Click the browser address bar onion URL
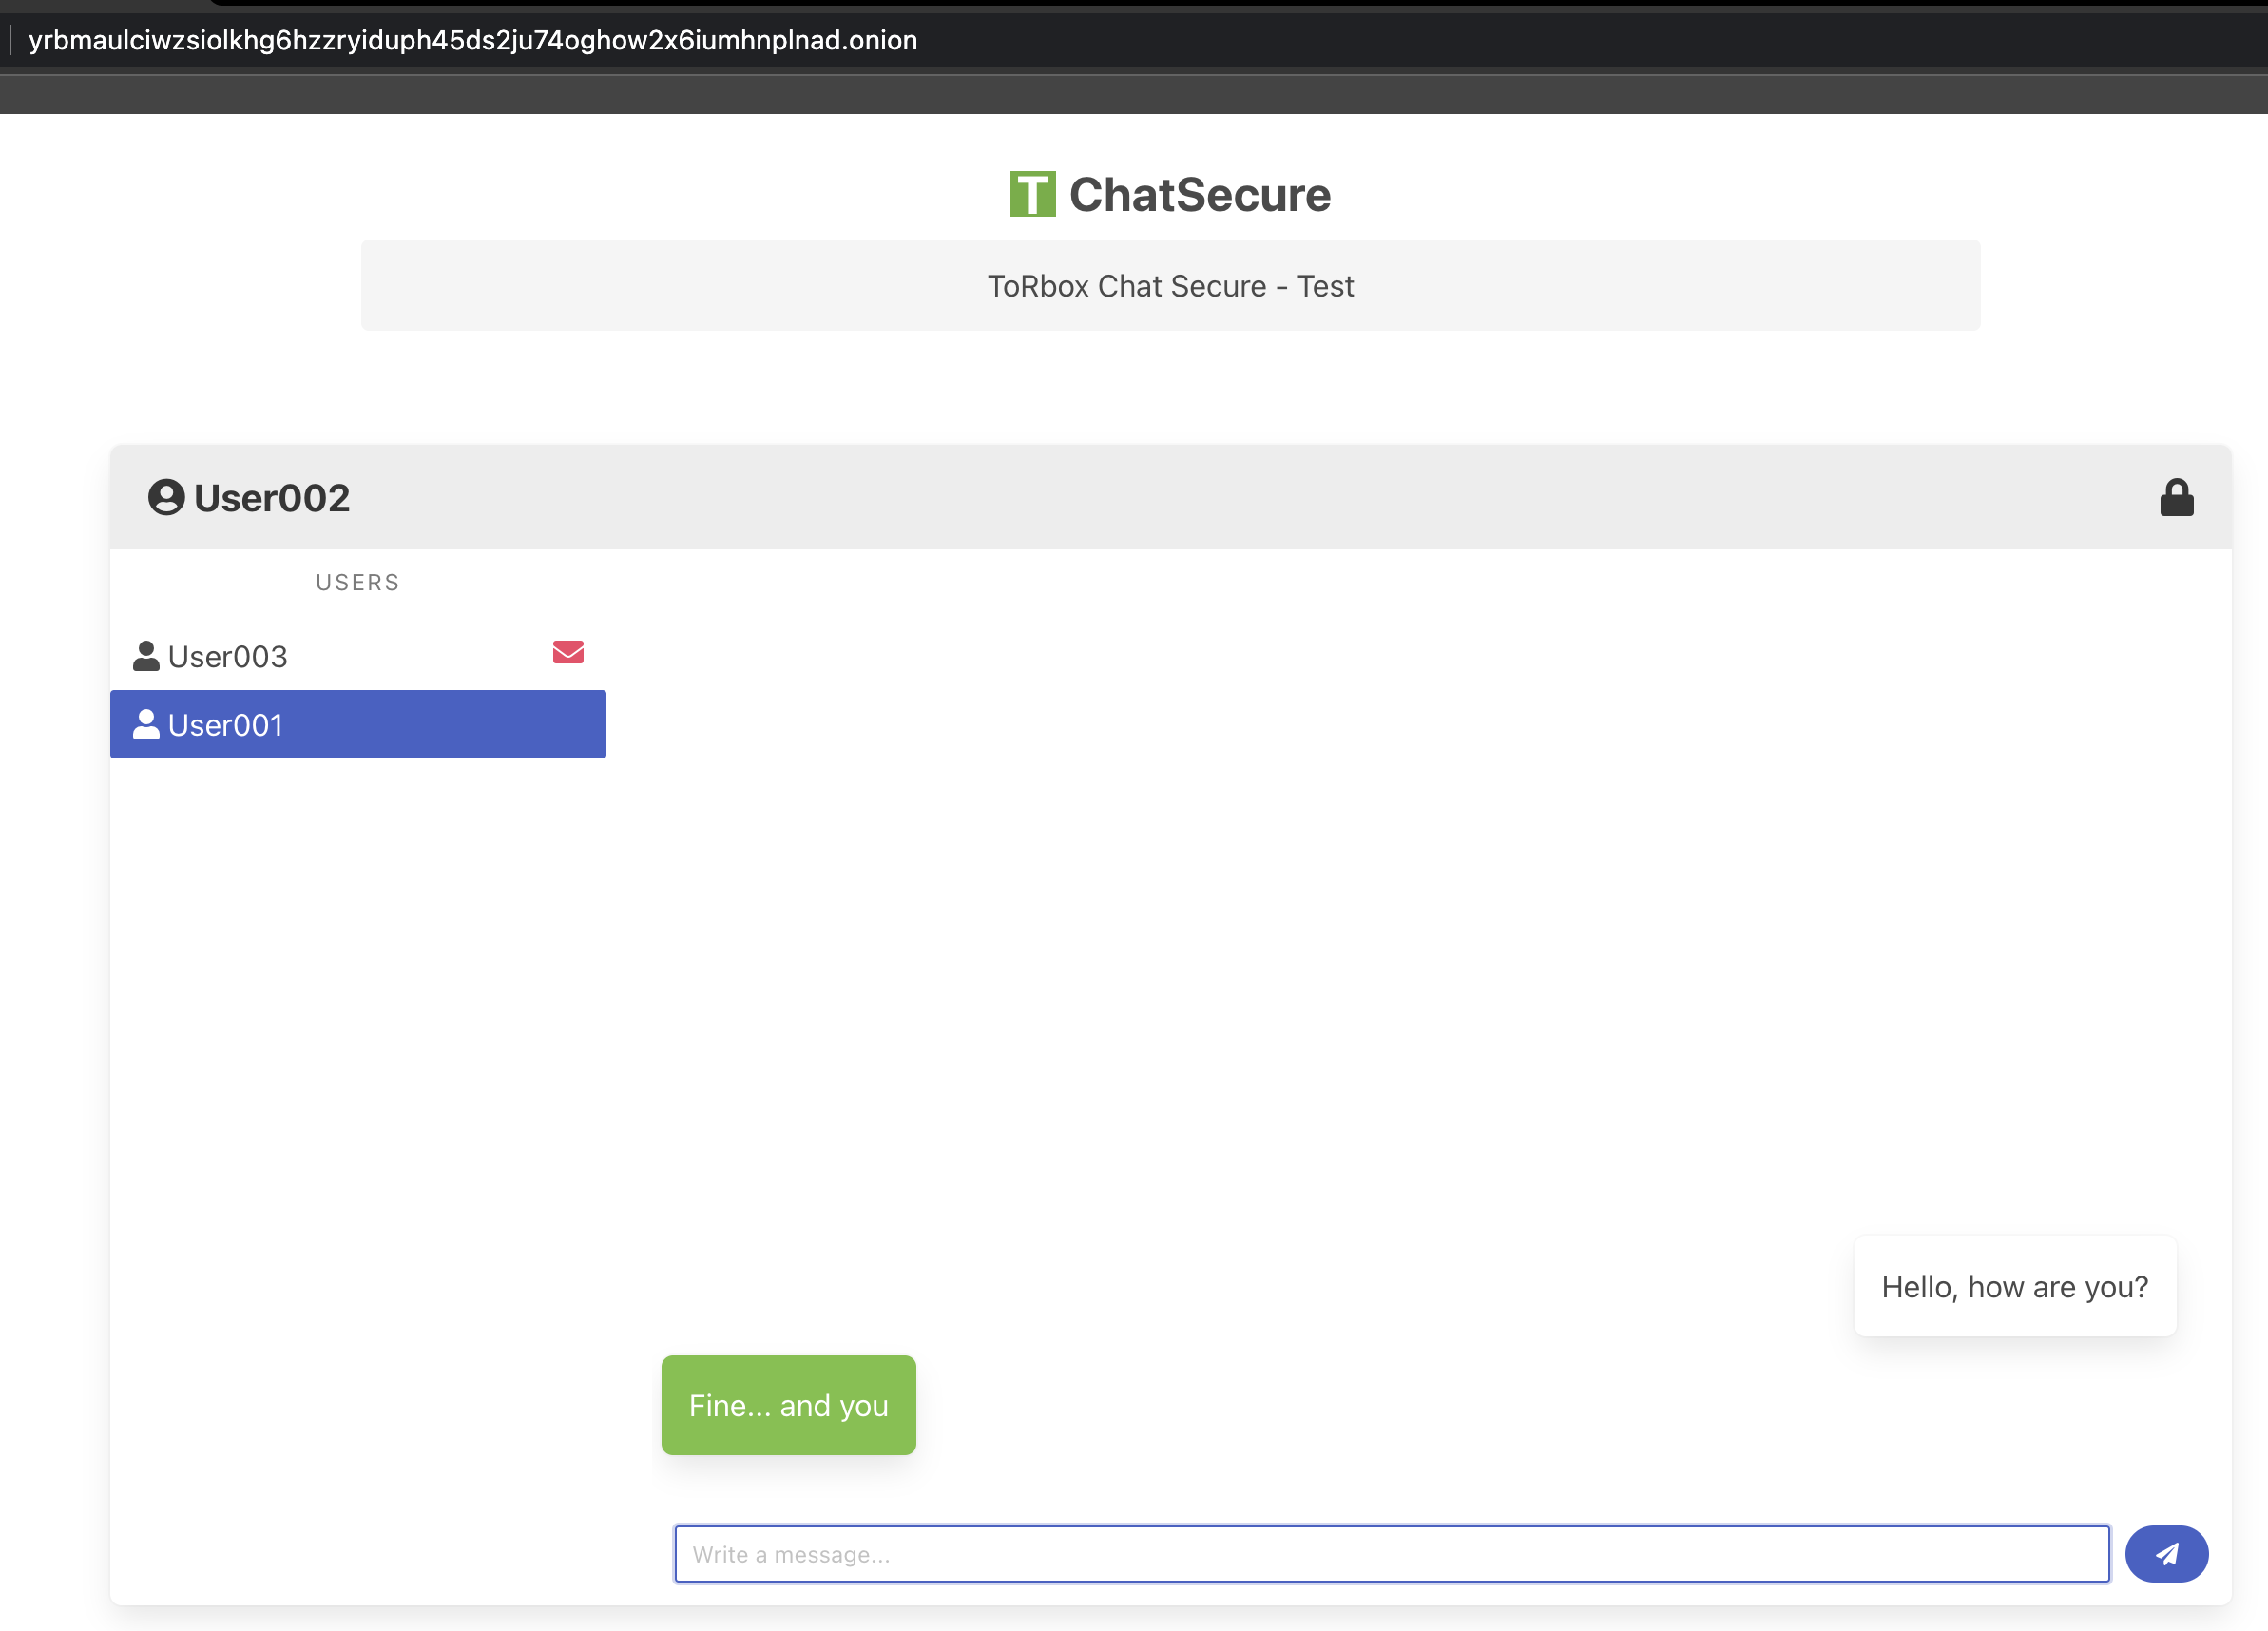The image size is (2268, 1631). pyautogui.click(x=473, y=40)
